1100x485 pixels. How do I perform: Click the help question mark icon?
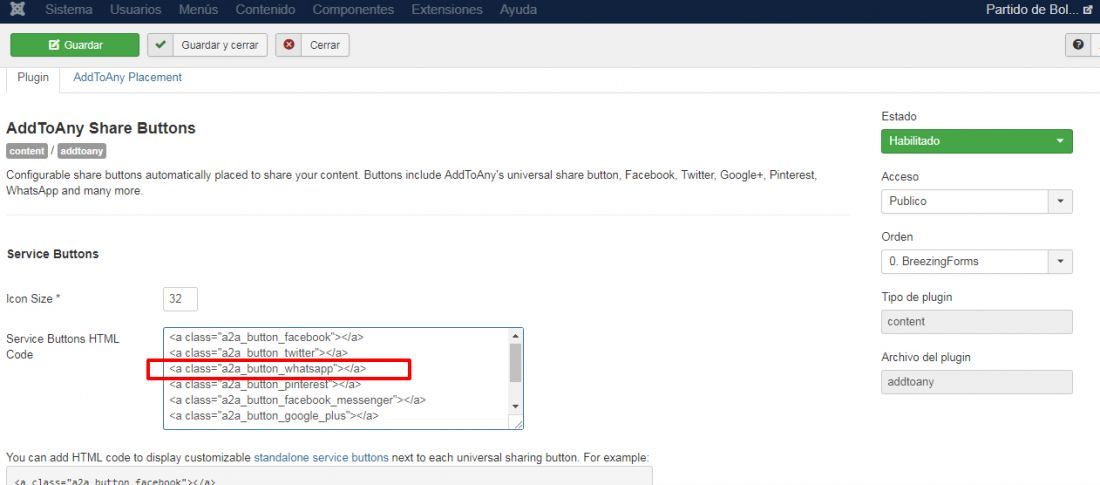(1078, 45)
